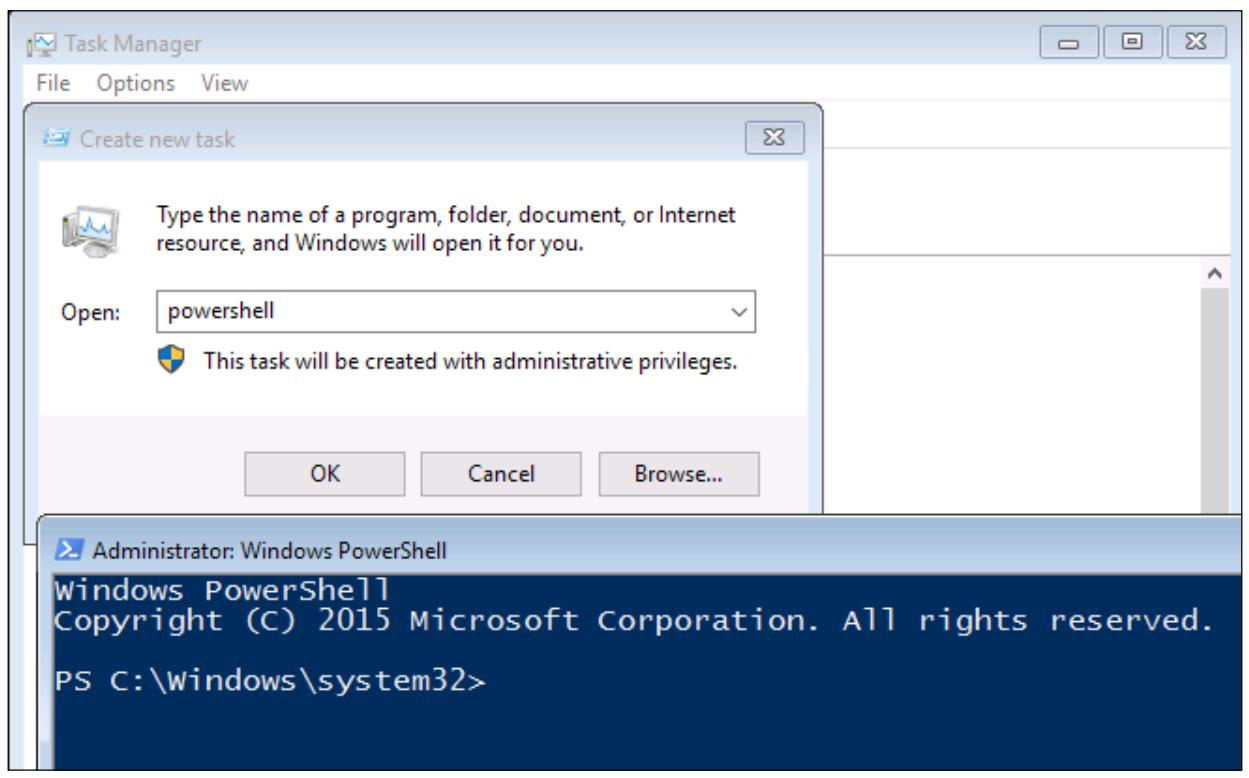Viewport: 1249px width, 778px height.
Task: Close the Task Manager window
Action: (1184, 44)
